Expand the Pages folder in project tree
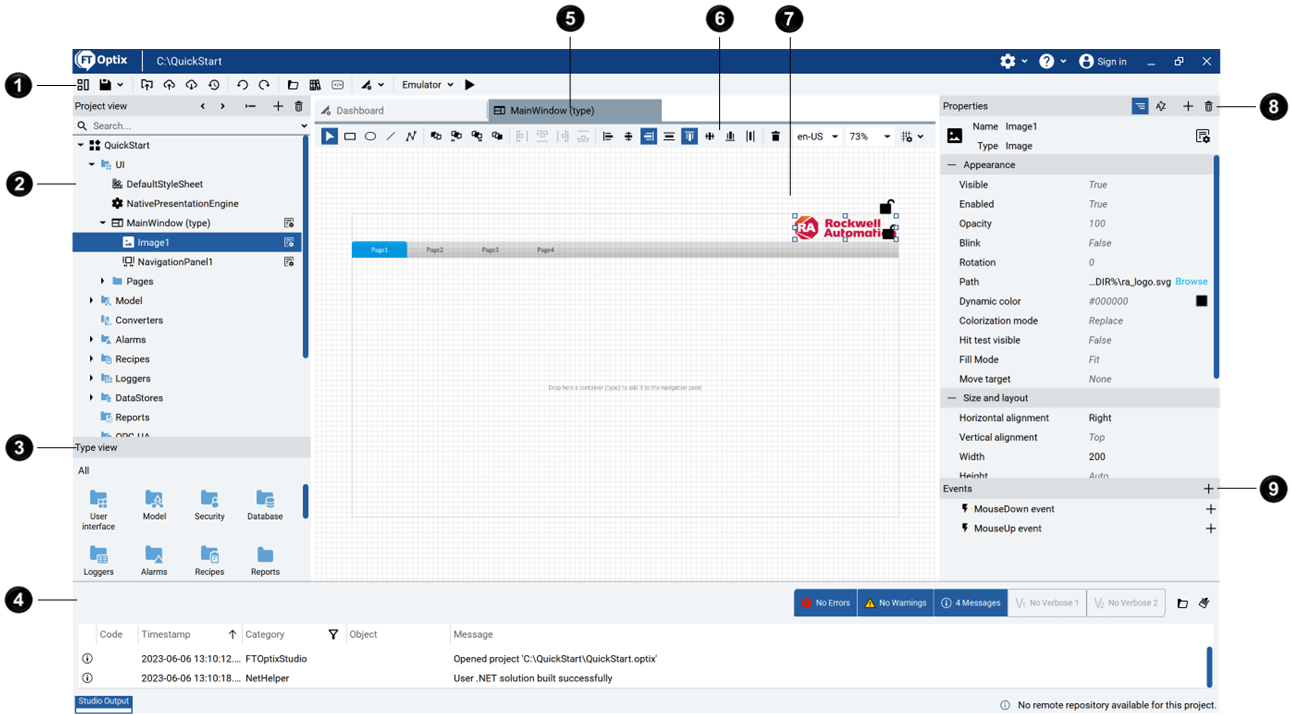 pyautogui.click(x=102, y=282)
